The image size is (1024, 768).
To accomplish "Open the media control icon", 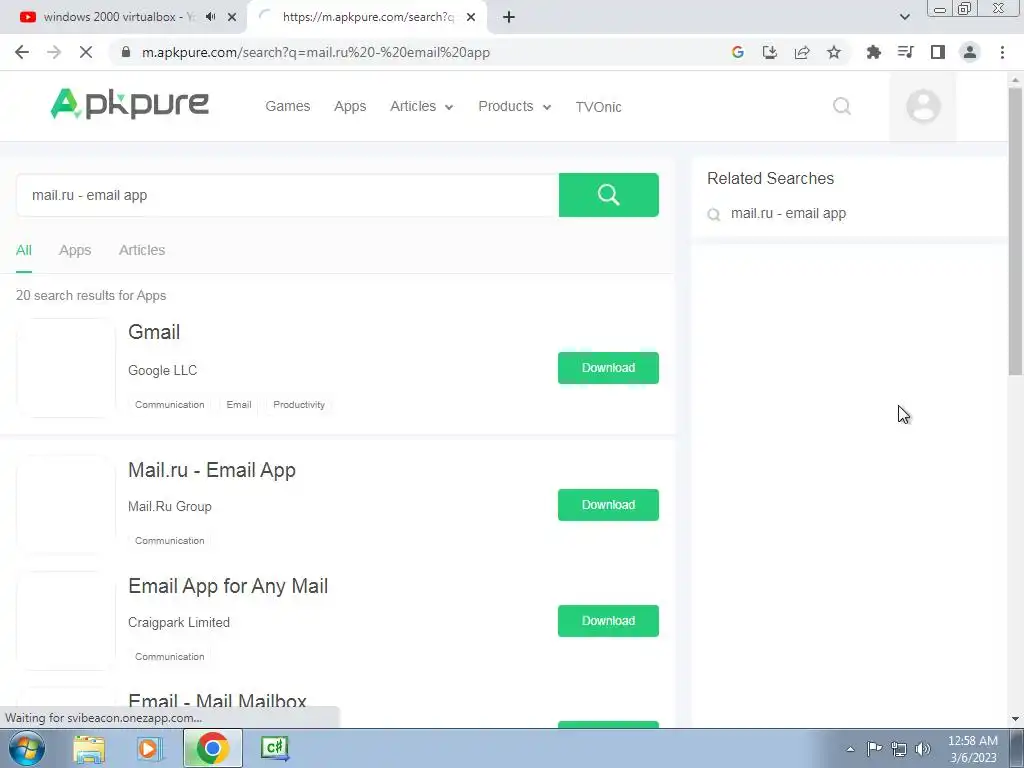I will (905, 52).
